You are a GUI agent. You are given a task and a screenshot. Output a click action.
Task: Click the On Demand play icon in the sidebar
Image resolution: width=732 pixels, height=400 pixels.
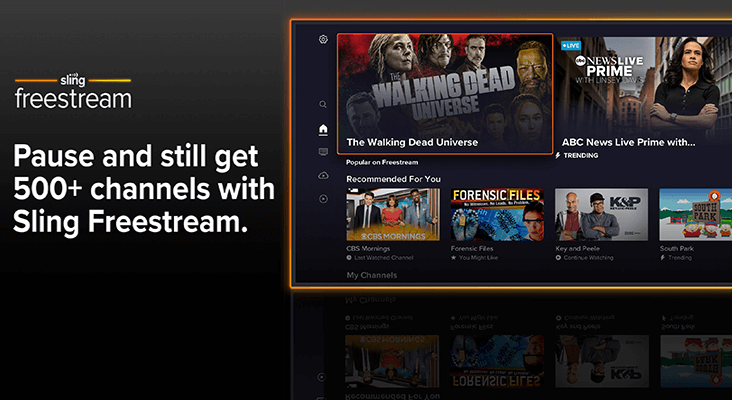click(323, 199)
